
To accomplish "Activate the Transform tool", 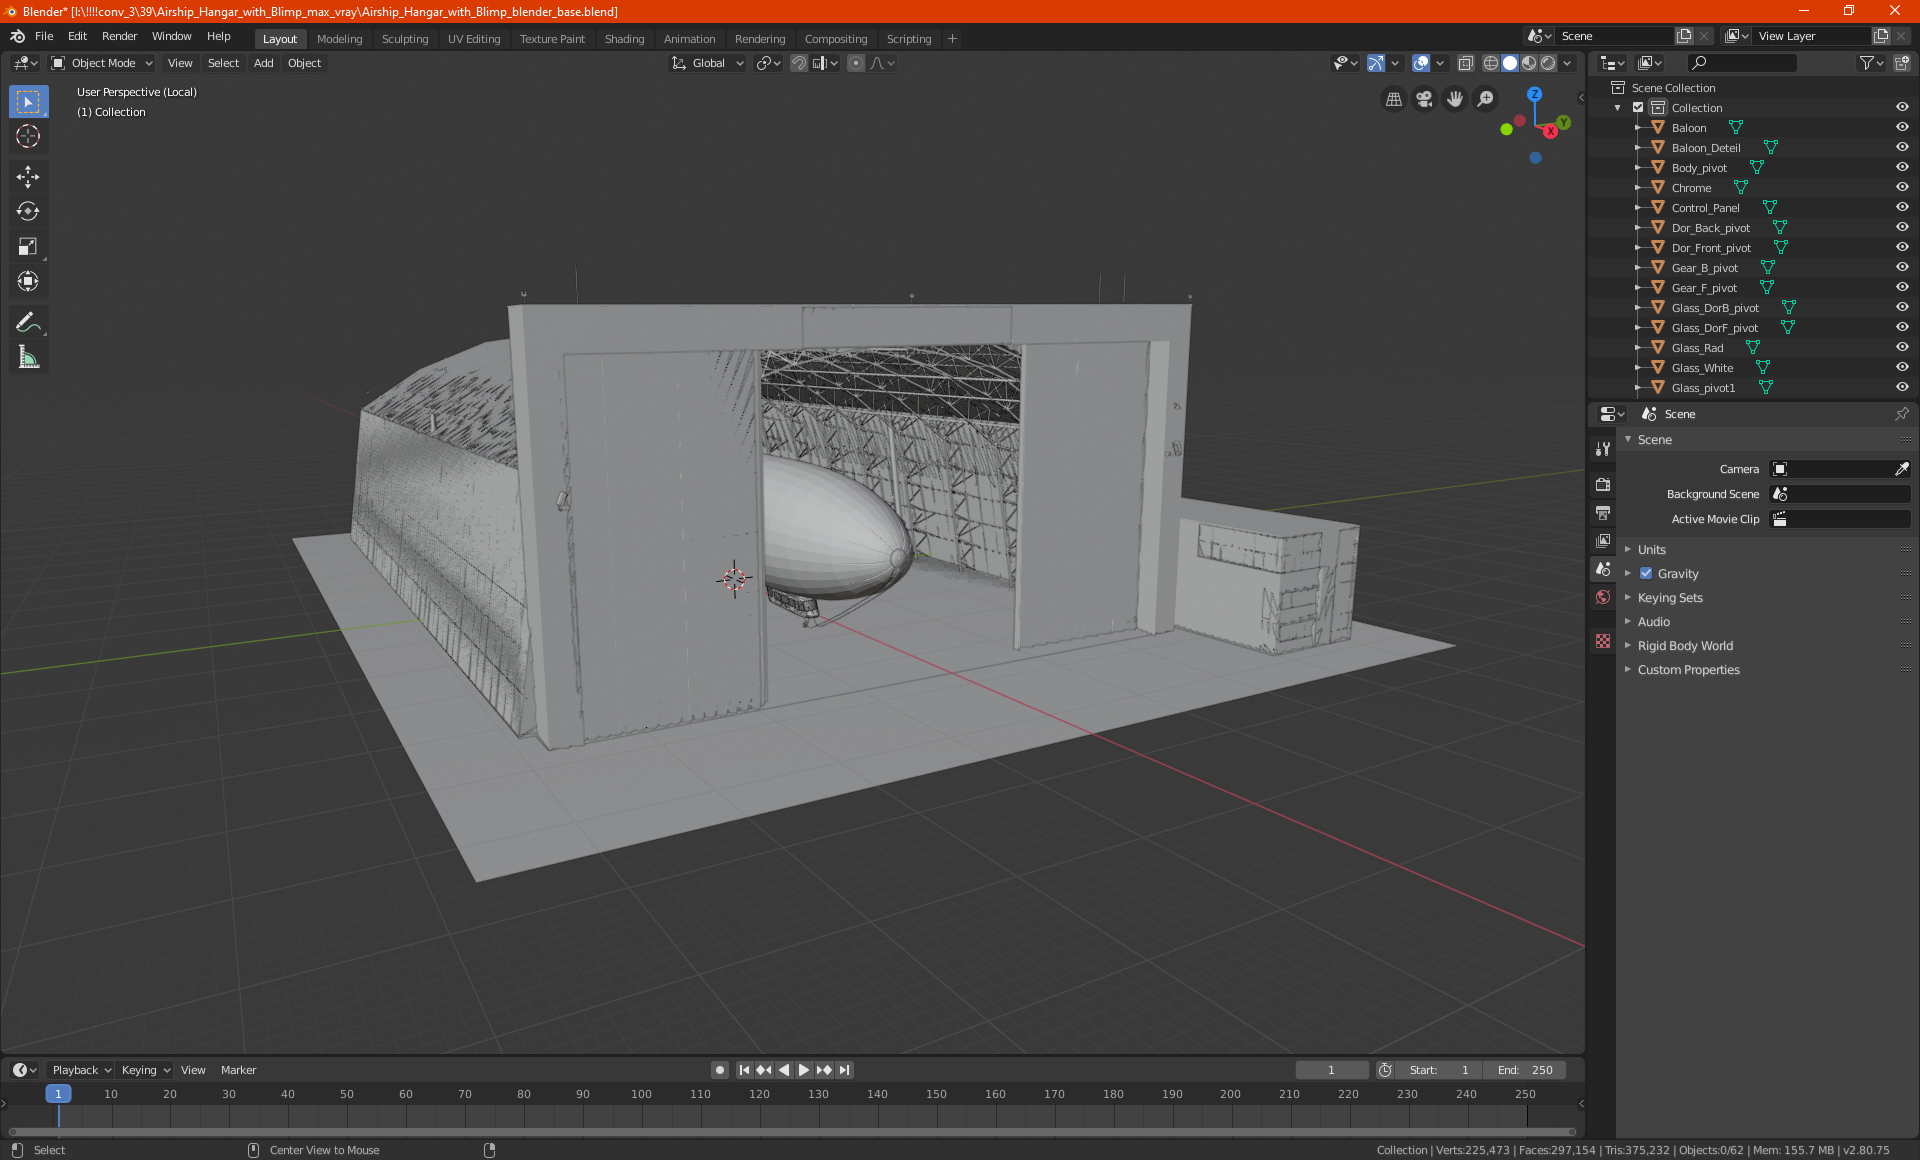I will pos(28,281).
